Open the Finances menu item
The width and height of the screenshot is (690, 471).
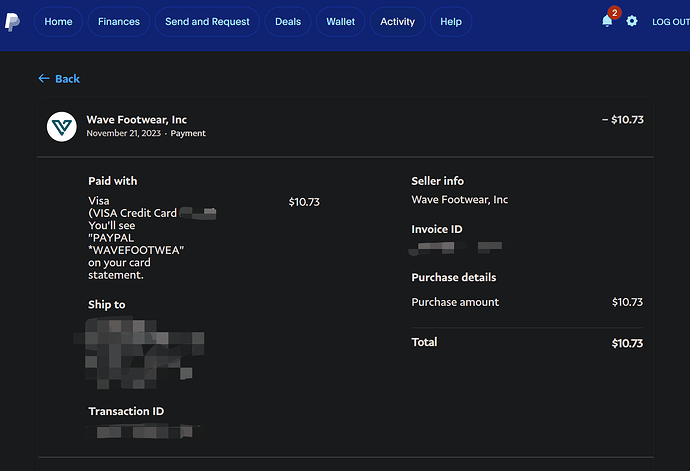pyautogui.click(x=119, y=22)
